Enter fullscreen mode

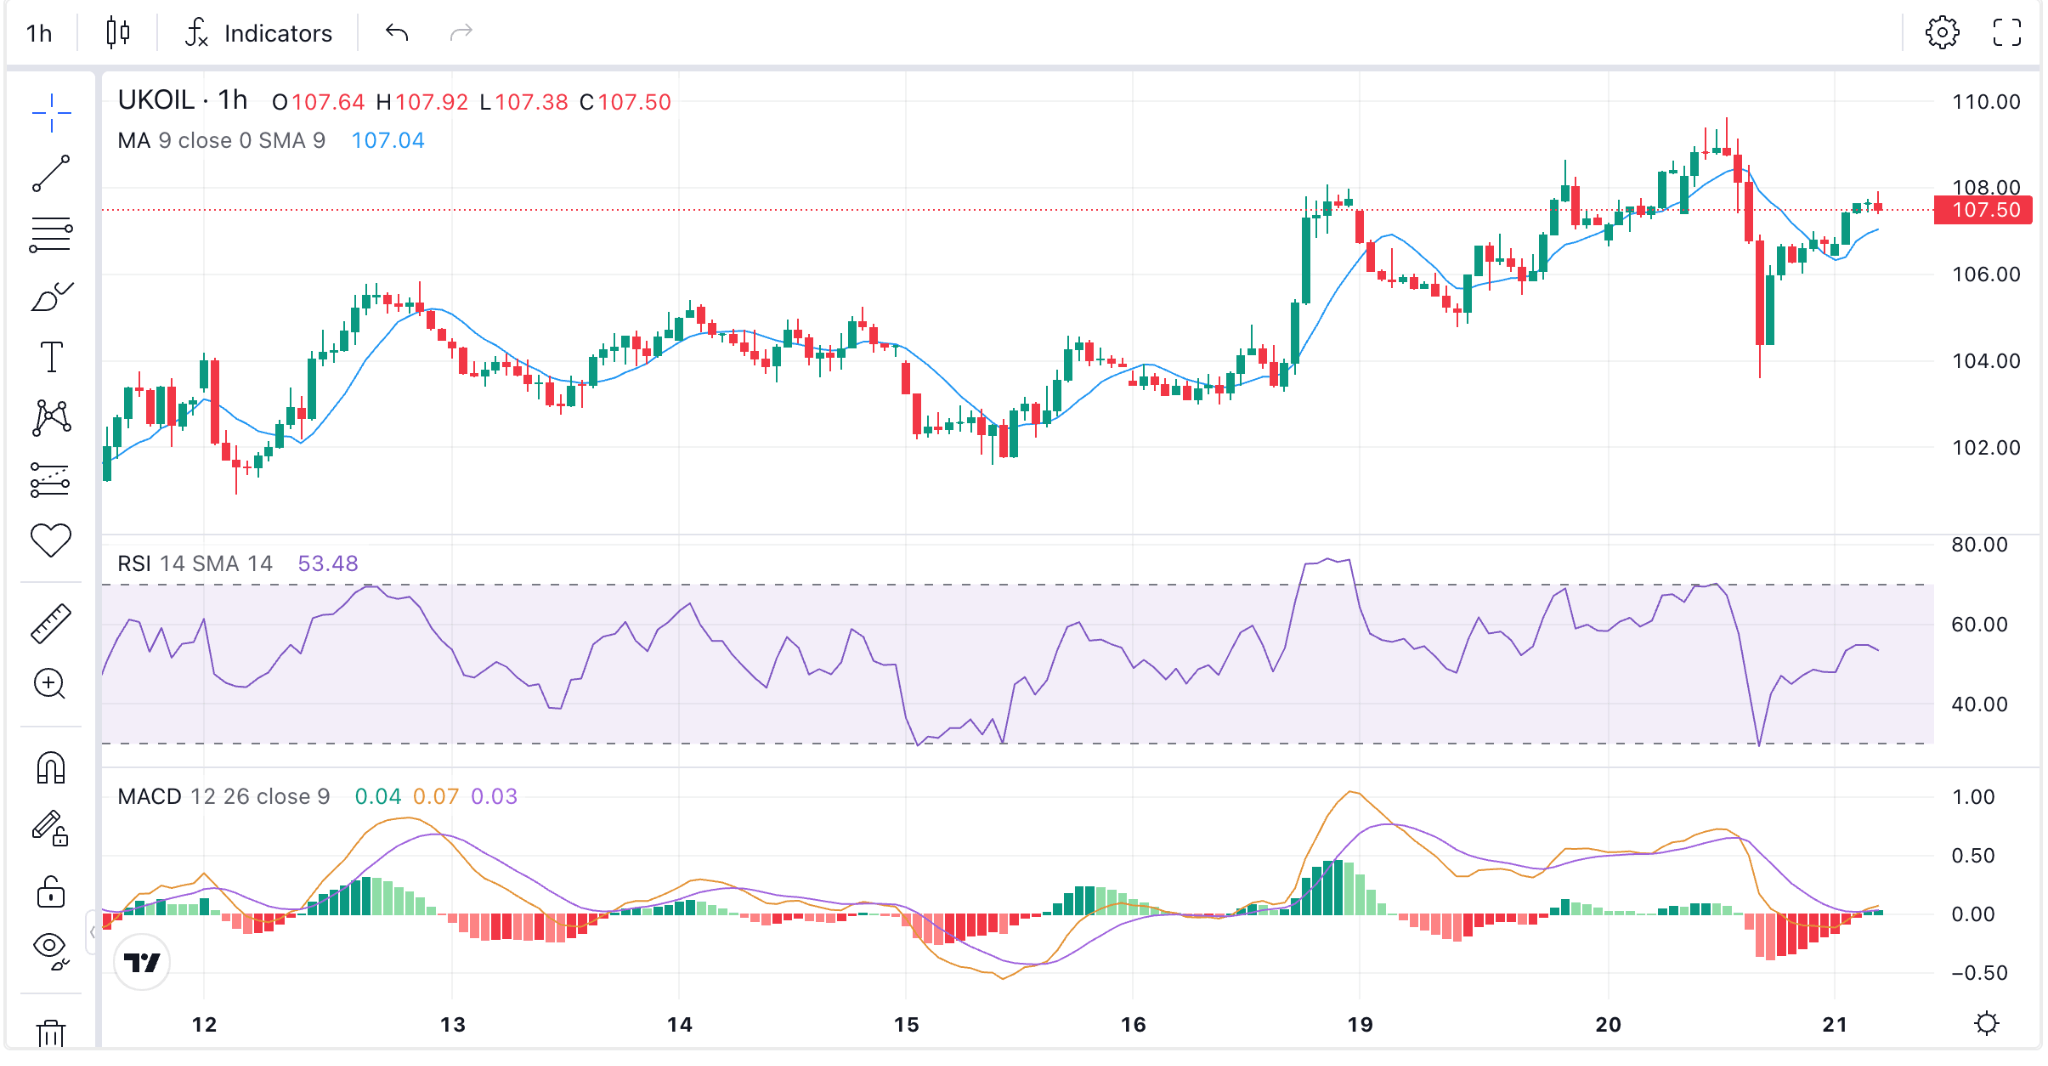coord(2007,33)
